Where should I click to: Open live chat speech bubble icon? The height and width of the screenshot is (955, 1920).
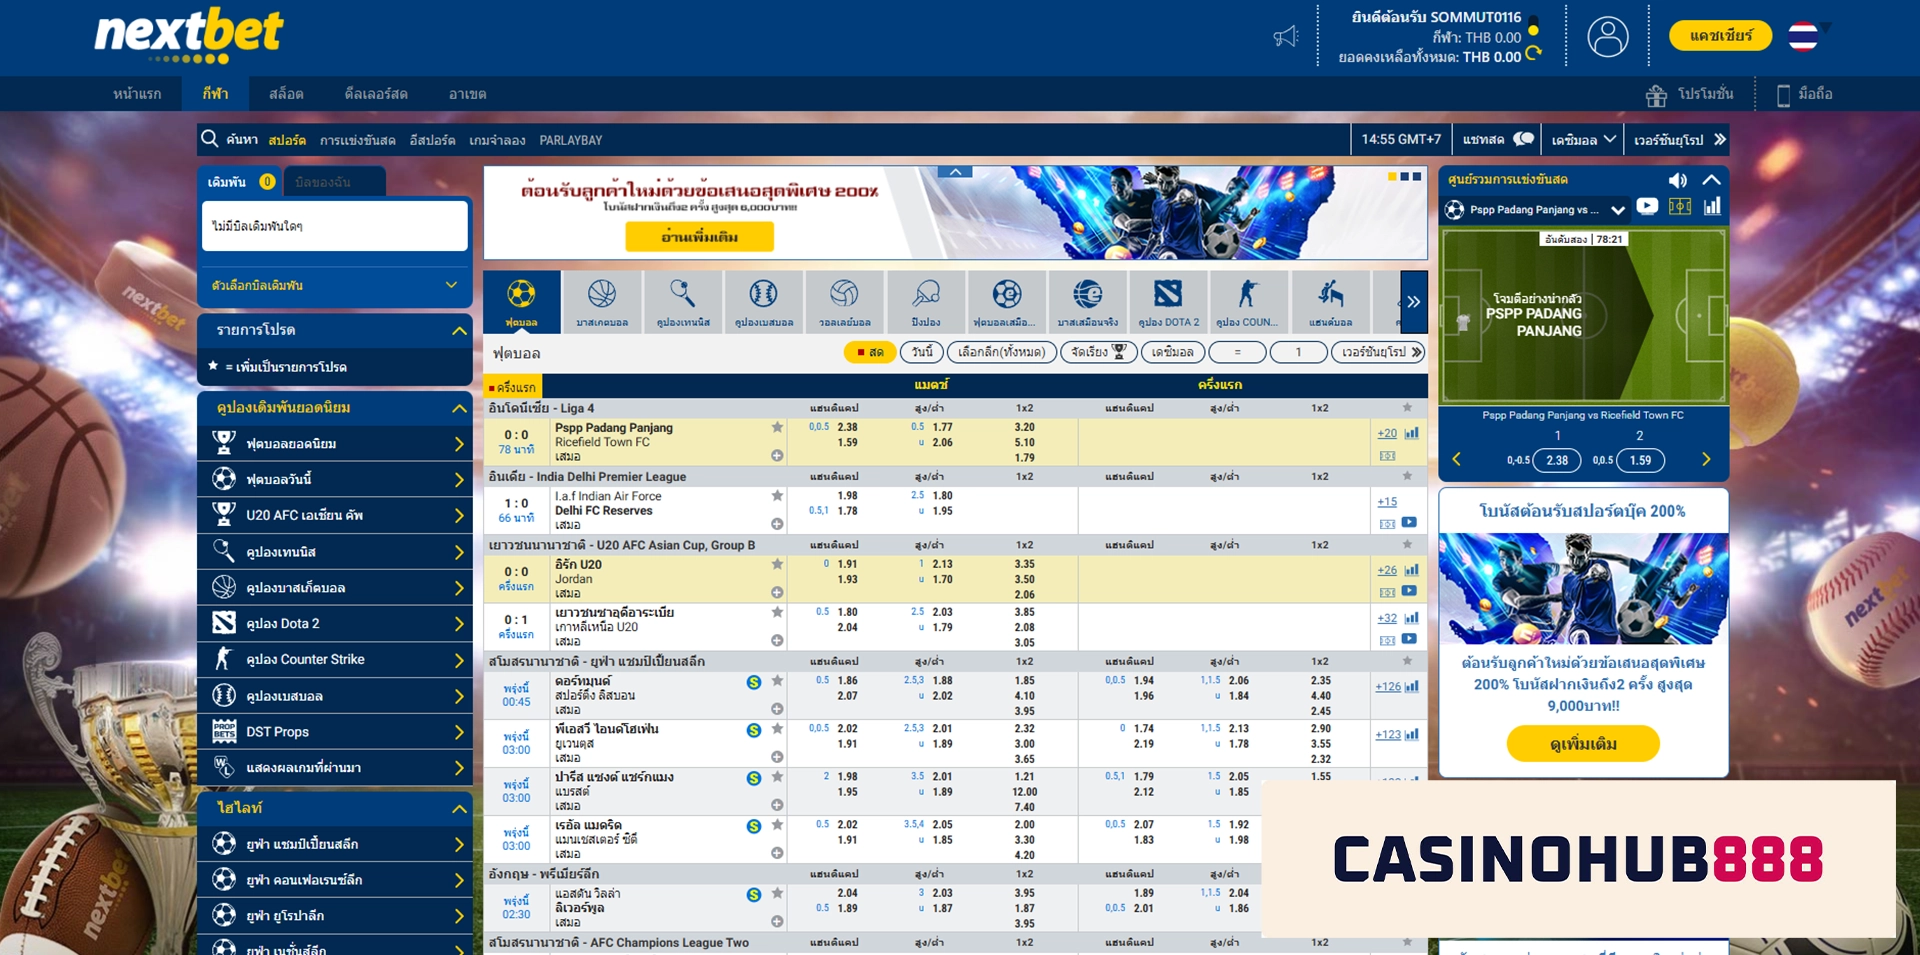pyautogui.click(x=1524, y=139)
